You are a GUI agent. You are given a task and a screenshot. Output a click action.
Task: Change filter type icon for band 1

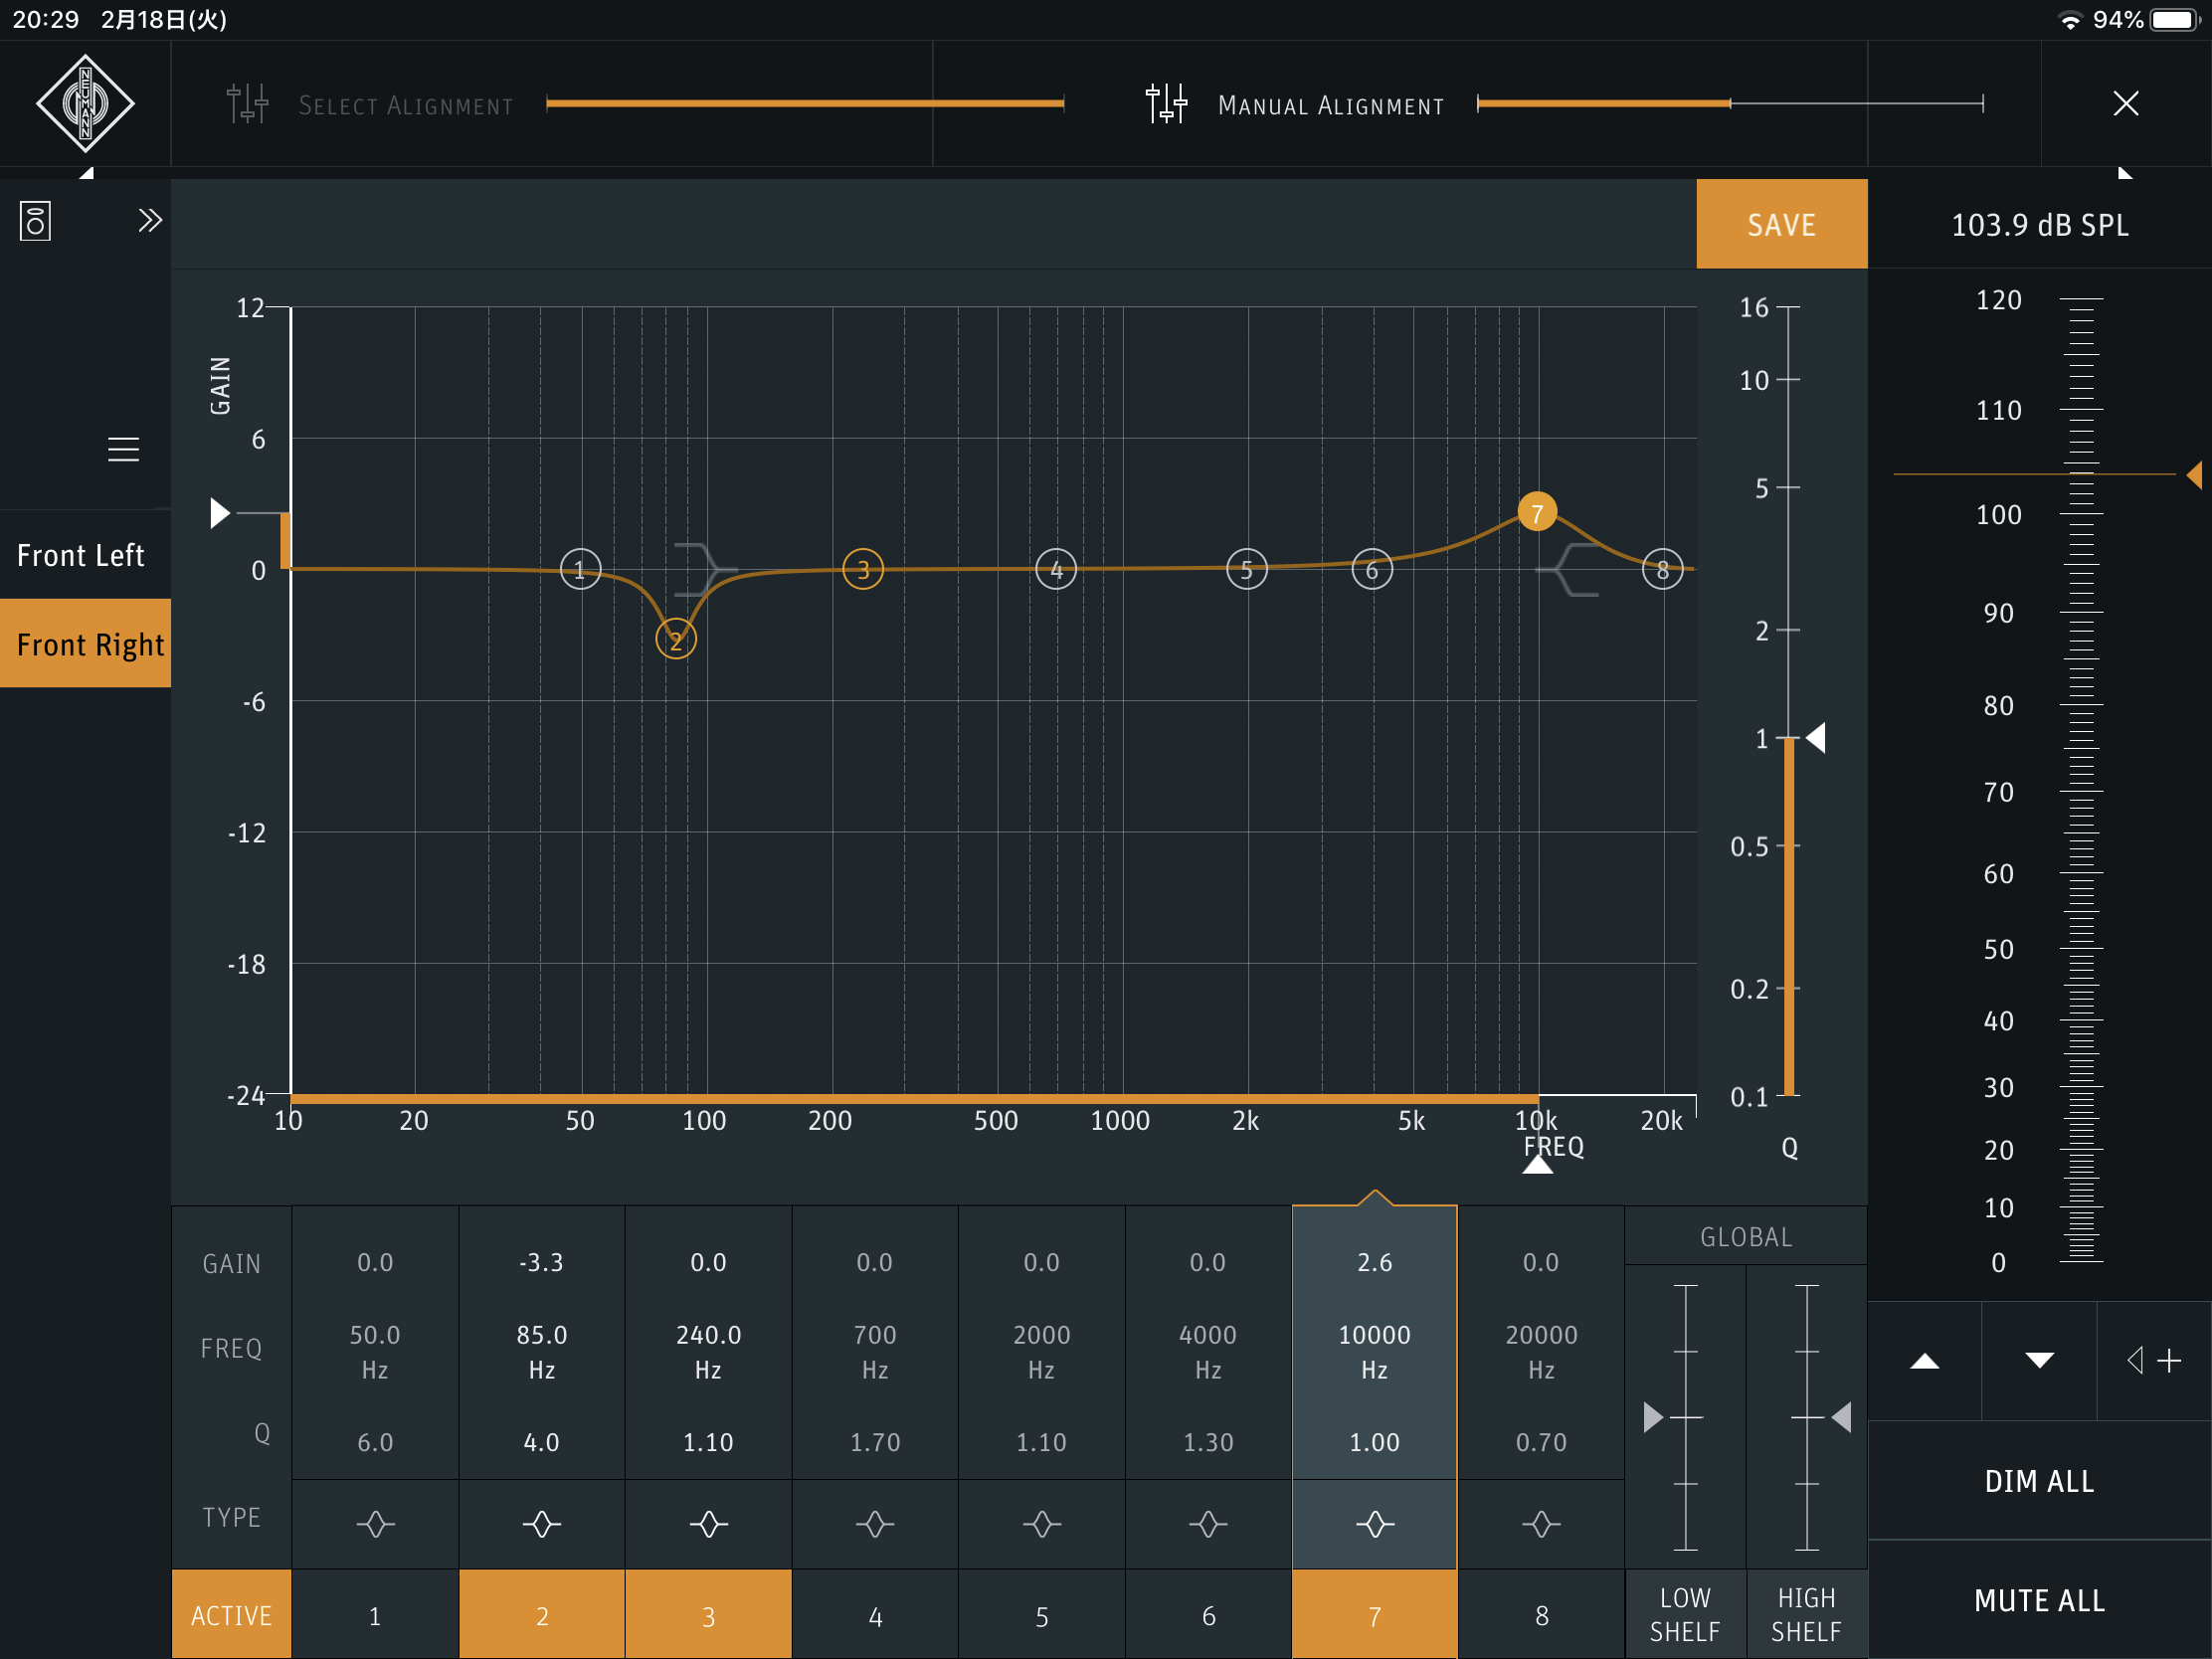pyautogui.click(x=375, y=1524)
